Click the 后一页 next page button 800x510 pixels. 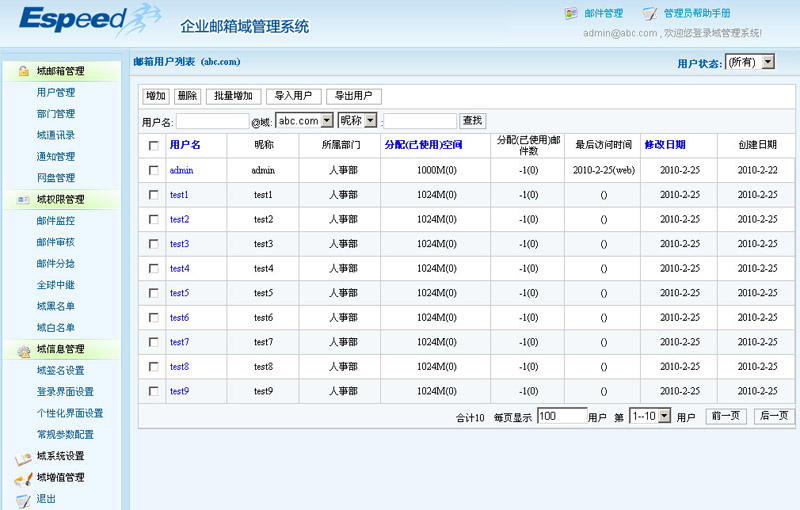tap(773, 416)
